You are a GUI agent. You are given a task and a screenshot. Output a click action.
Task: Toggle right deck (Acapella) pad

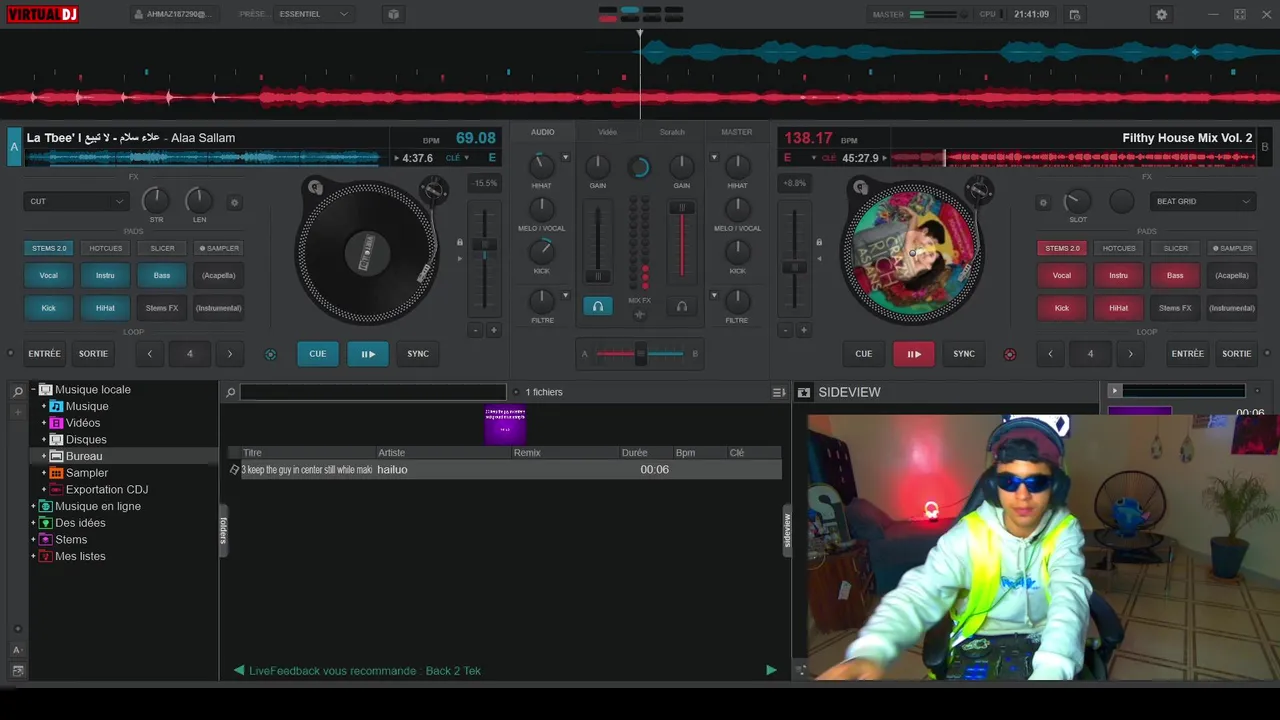(x=1232, y=275)
